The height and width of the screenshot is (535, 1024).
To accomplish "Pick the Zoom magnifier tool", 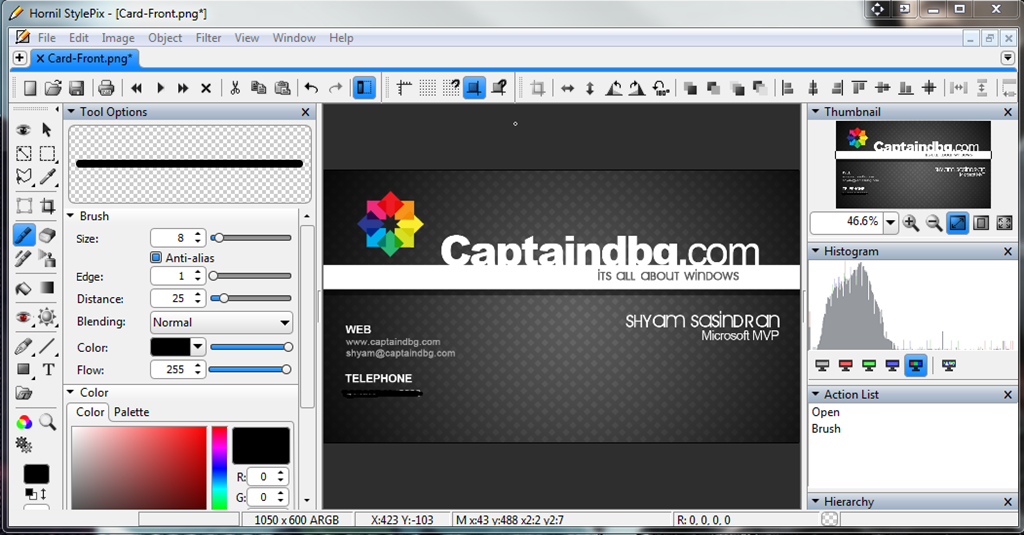I will point(47,422).
